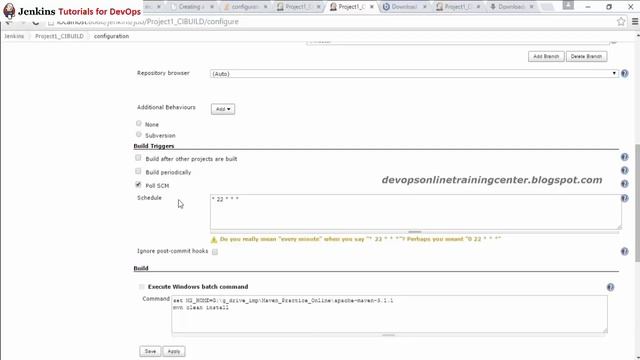The height and width of the screenshot is (360, 640).
Task: Click the page vertical scrollbar thumb
Action: coord(637,203)
